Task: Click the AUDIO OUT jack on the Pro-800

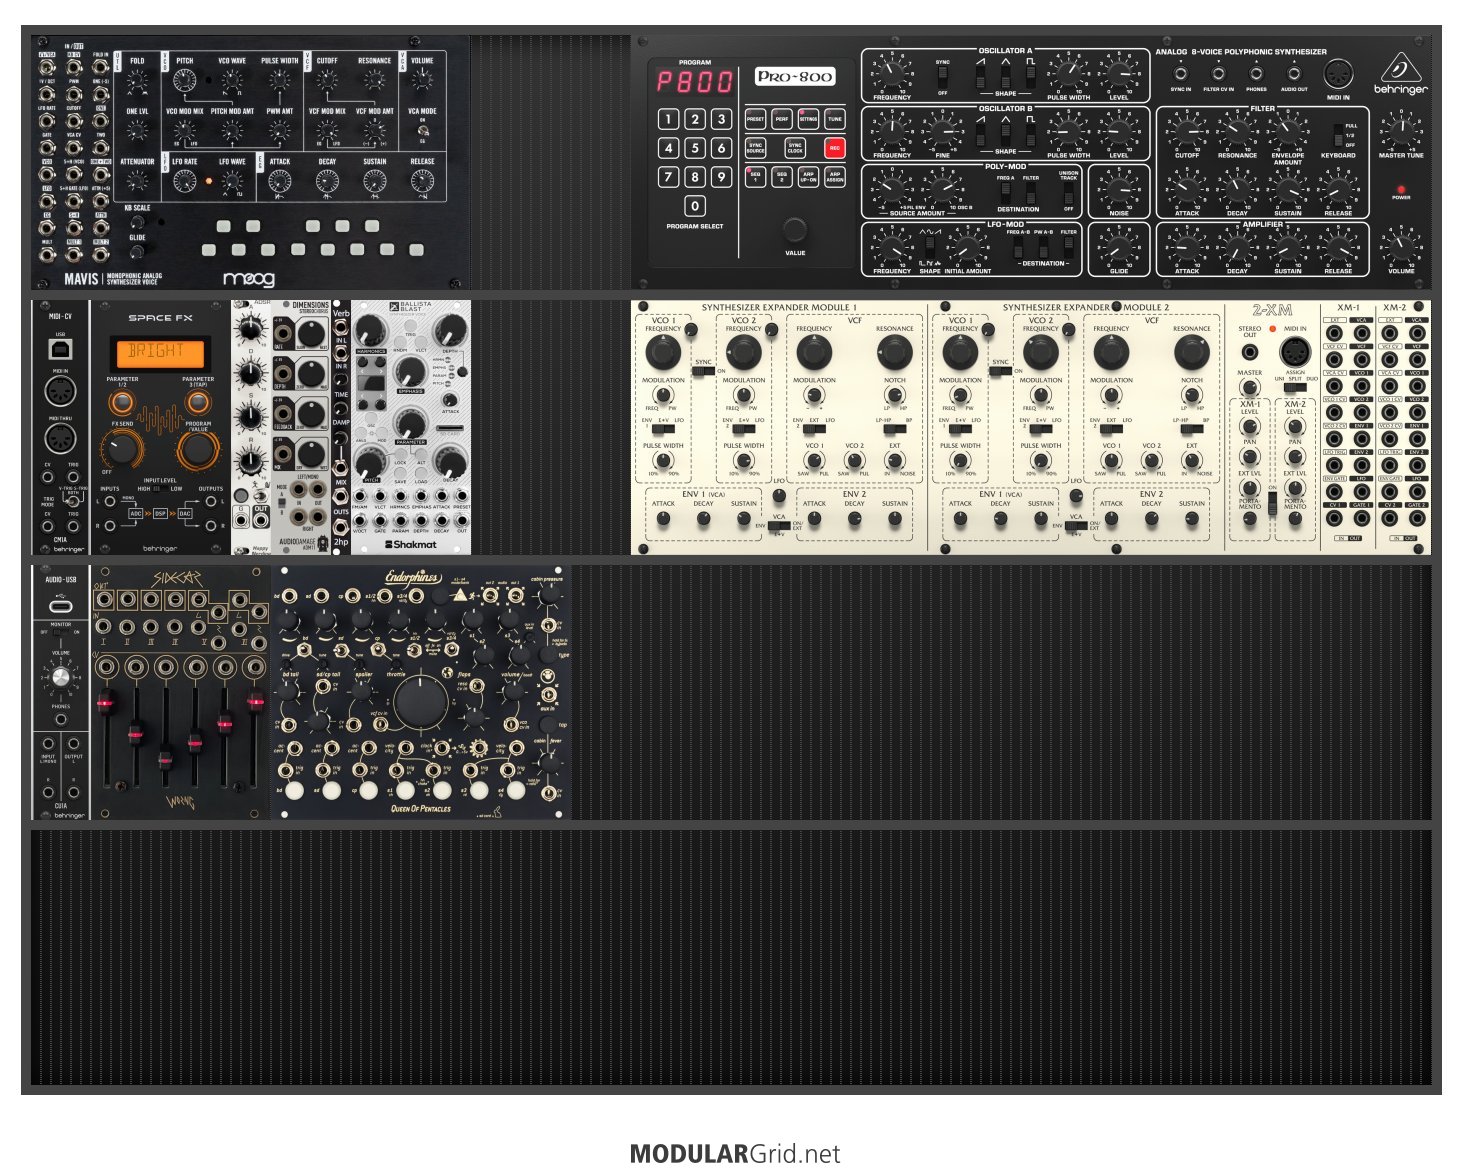Action: click(1294, 74)
